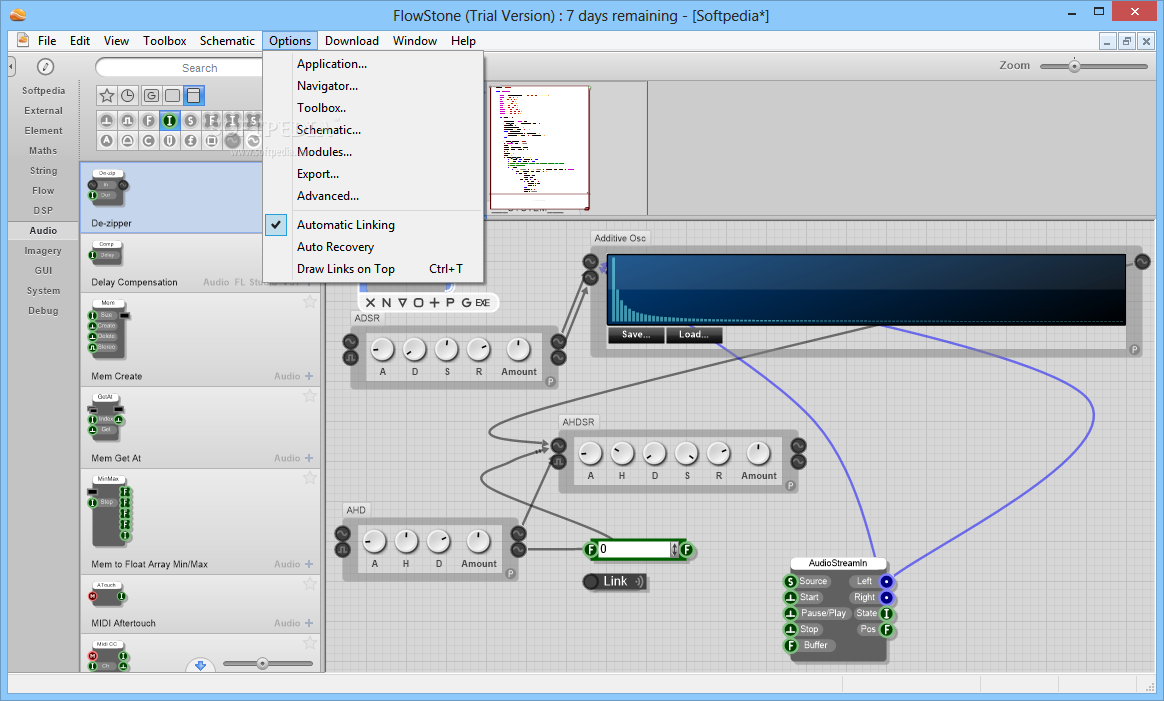The width and height of the screenshot is (1164, 701).
Task: Filter toolbox by Boolean square-wave connector type
Action: 128,120
